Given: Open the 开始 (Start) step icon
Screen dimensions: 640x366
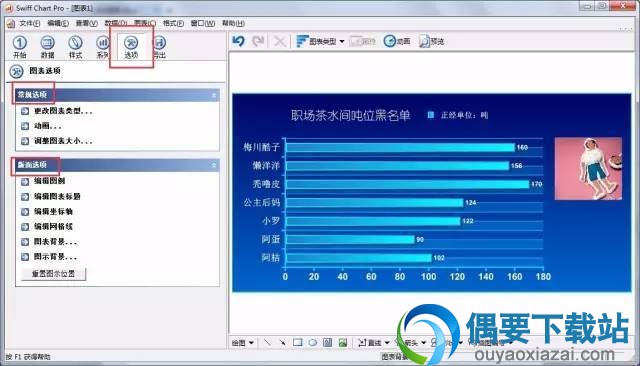Looking at the screenshot, I should tap(20, 47).
